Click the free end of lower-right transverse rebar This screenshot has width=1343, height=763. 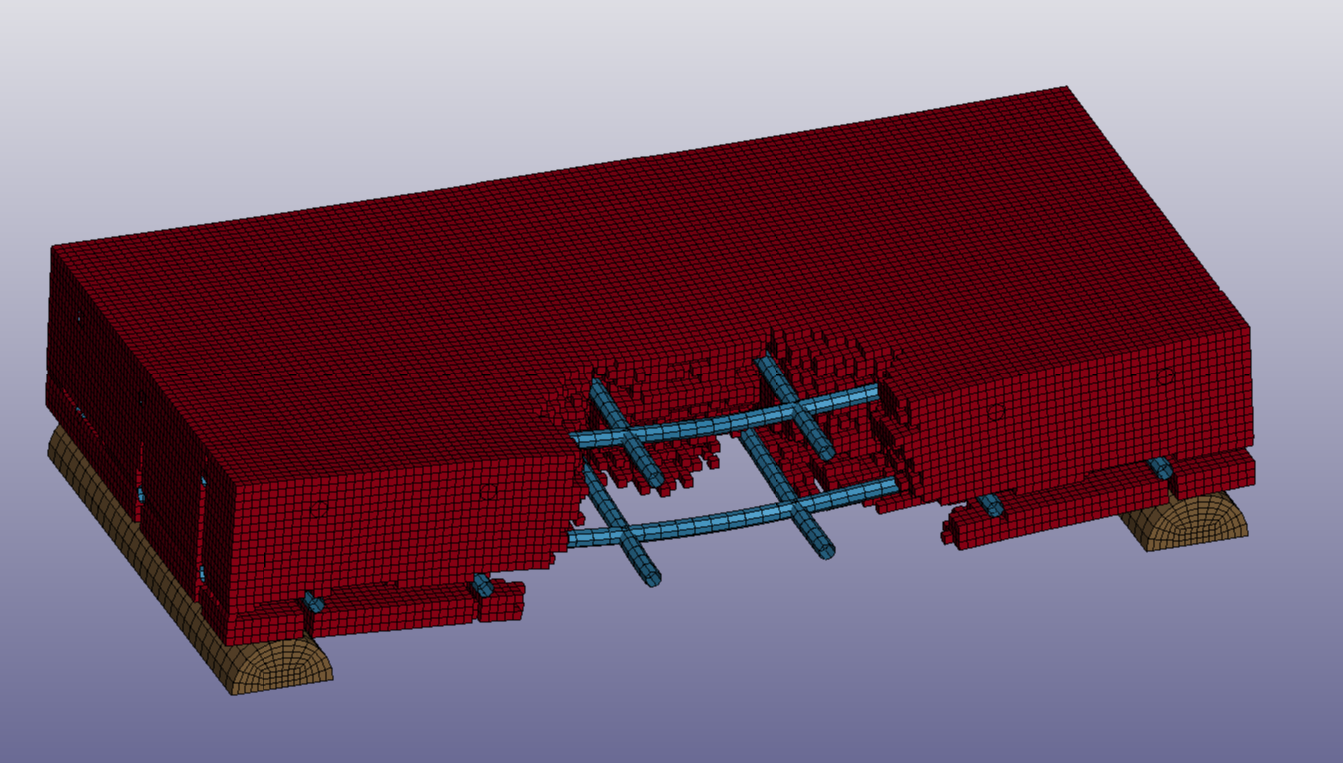pyautogui.click(x=825, y=549)
